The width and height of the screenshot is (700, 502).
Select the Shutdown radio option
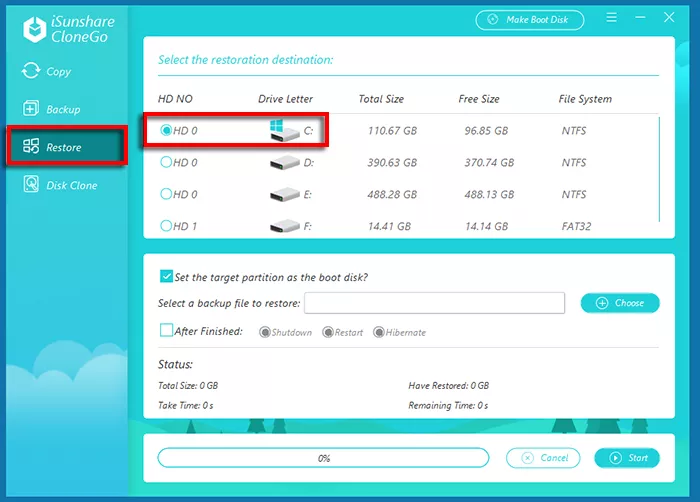(265, 332)
